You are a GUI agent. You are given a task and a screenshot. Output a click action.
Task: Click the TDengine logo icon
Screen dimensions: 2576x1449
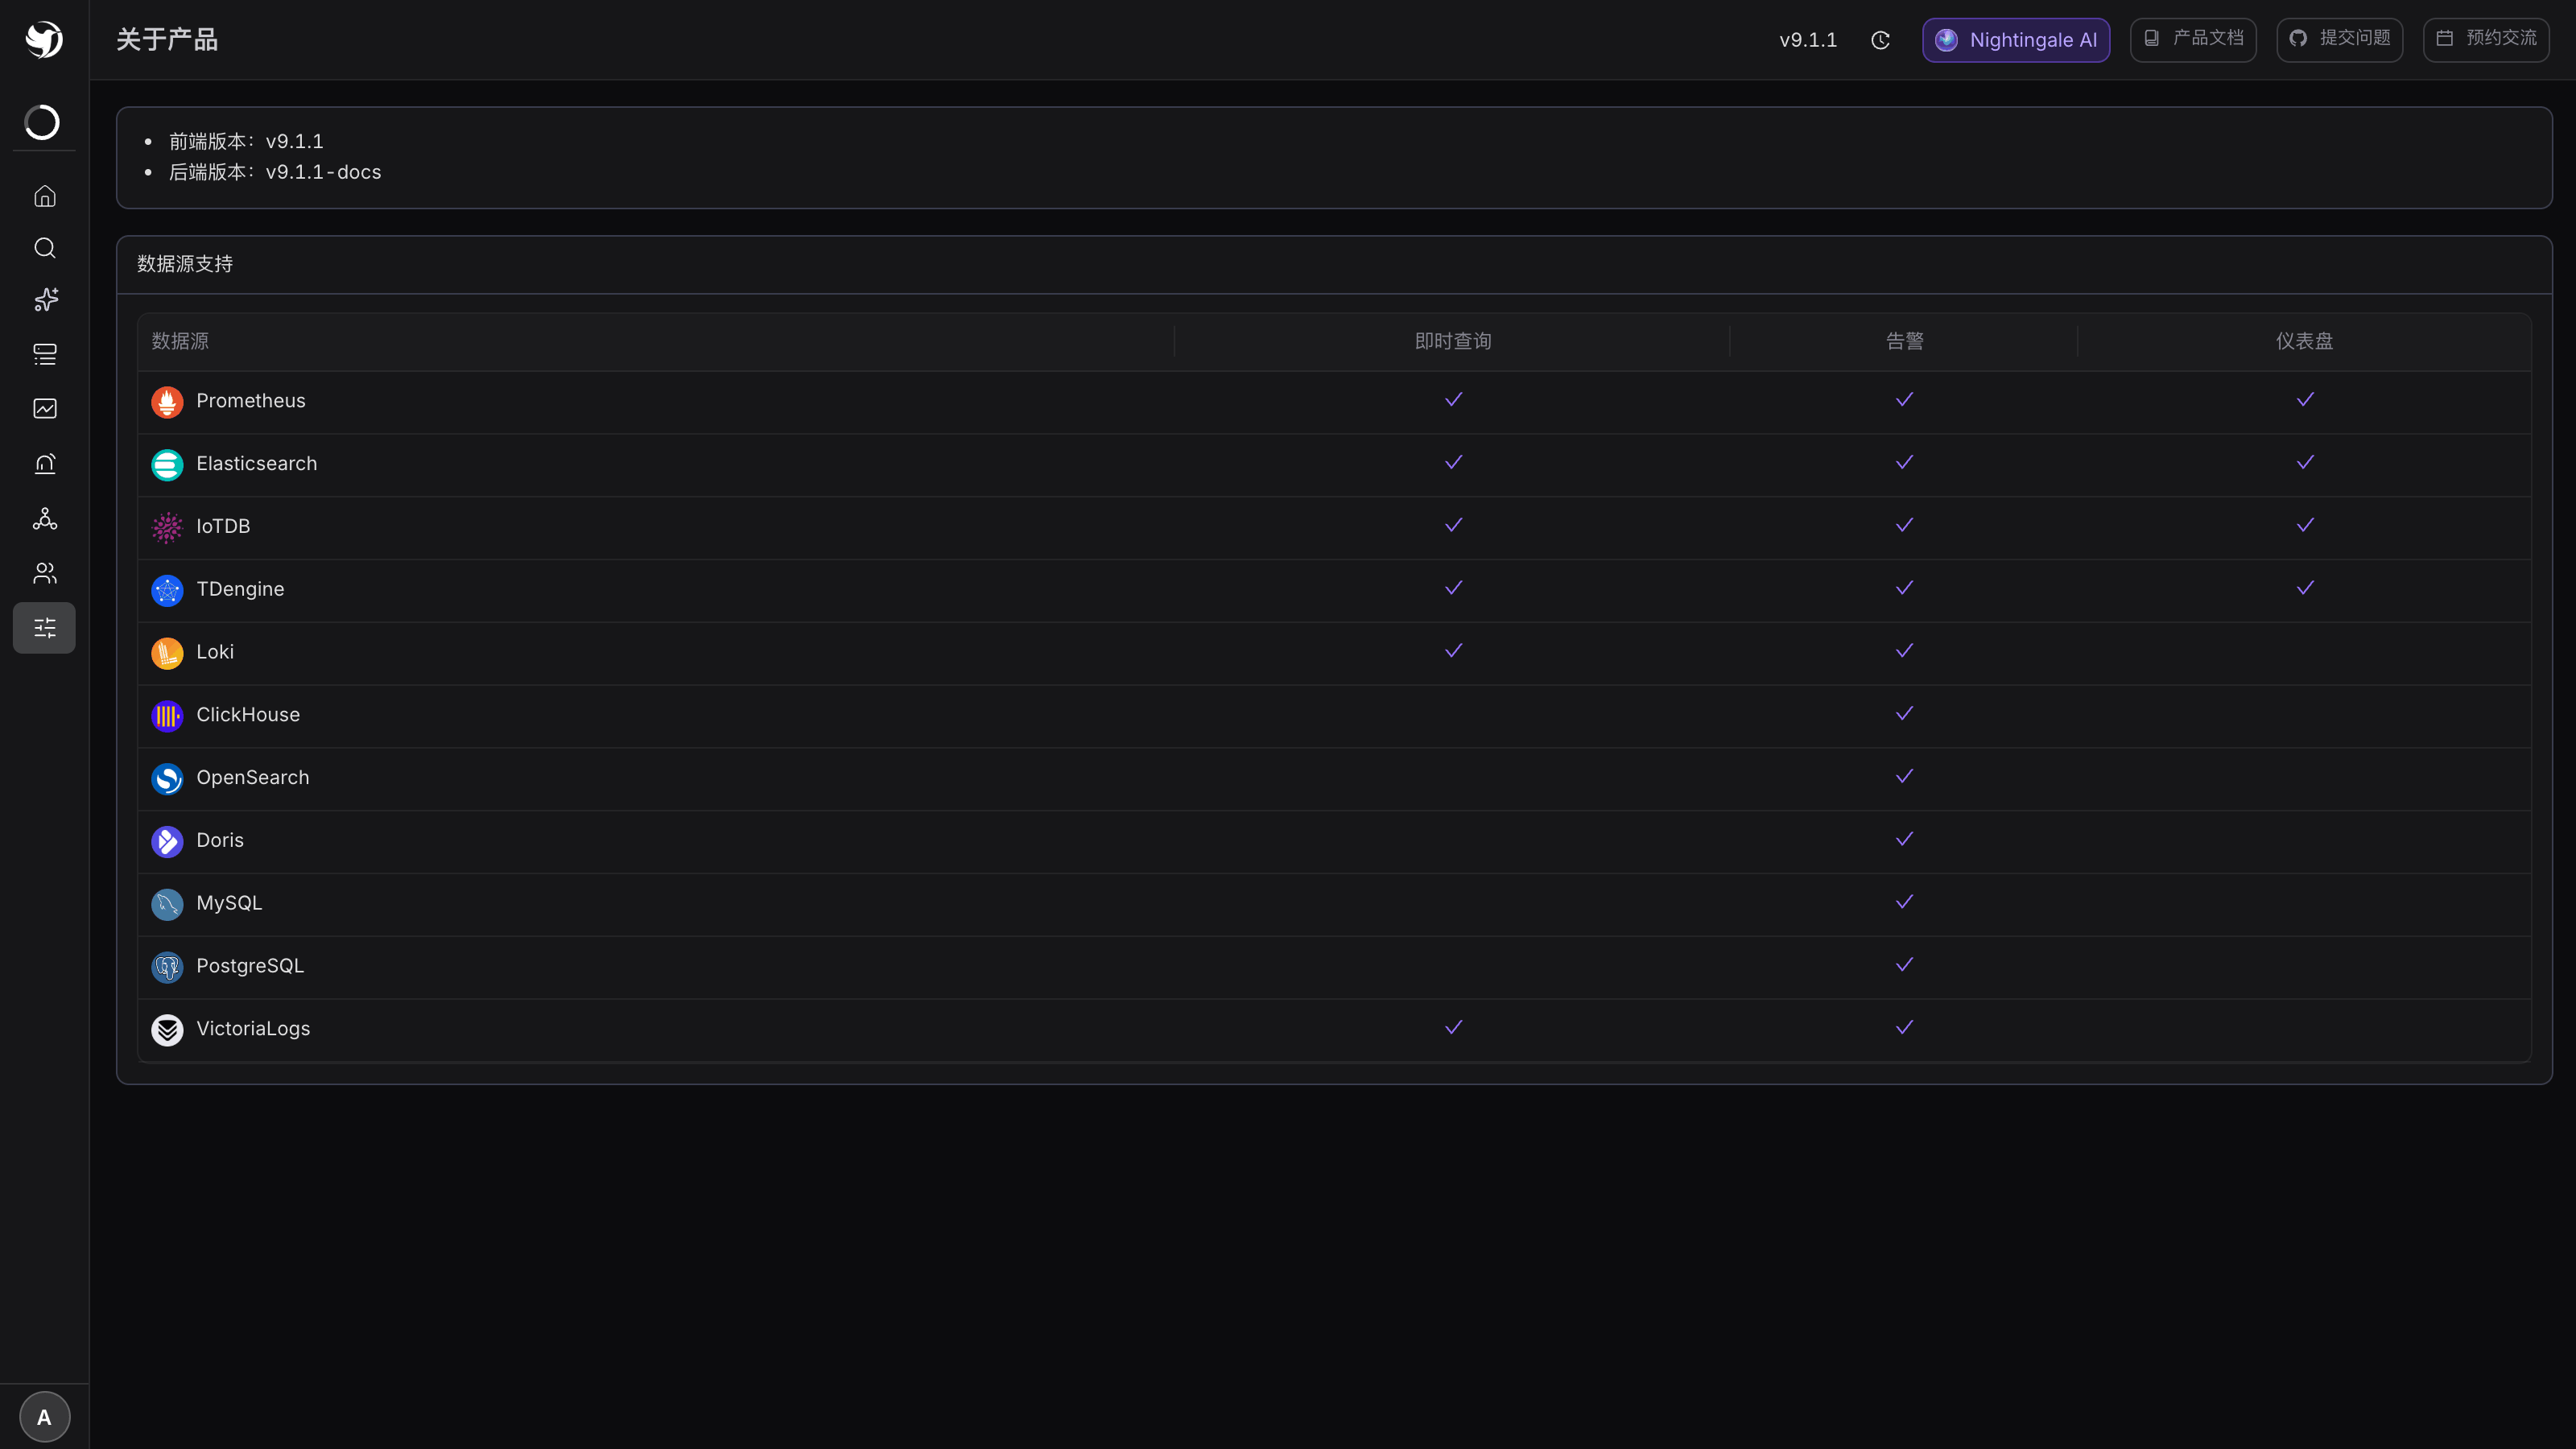(167, 591)
